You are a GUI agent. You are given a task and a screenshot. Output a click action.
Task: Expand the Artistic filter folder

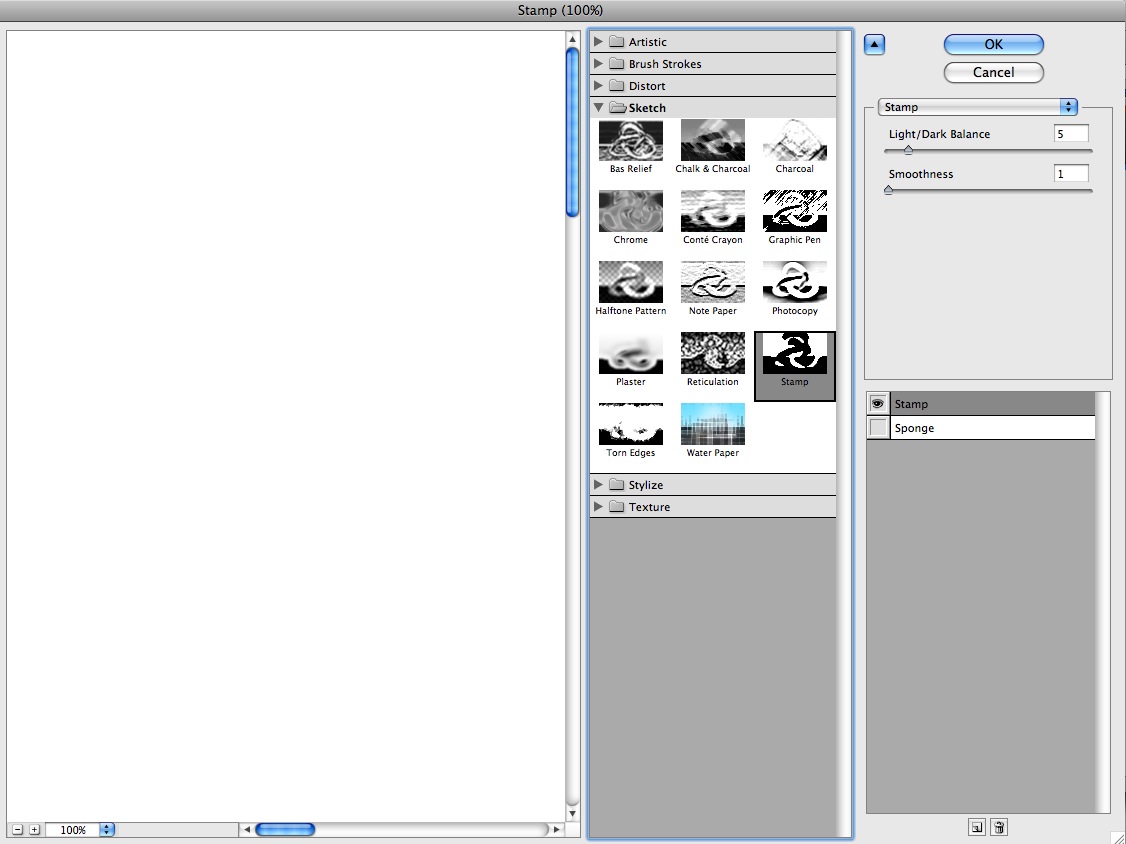(x=599, y=42)
